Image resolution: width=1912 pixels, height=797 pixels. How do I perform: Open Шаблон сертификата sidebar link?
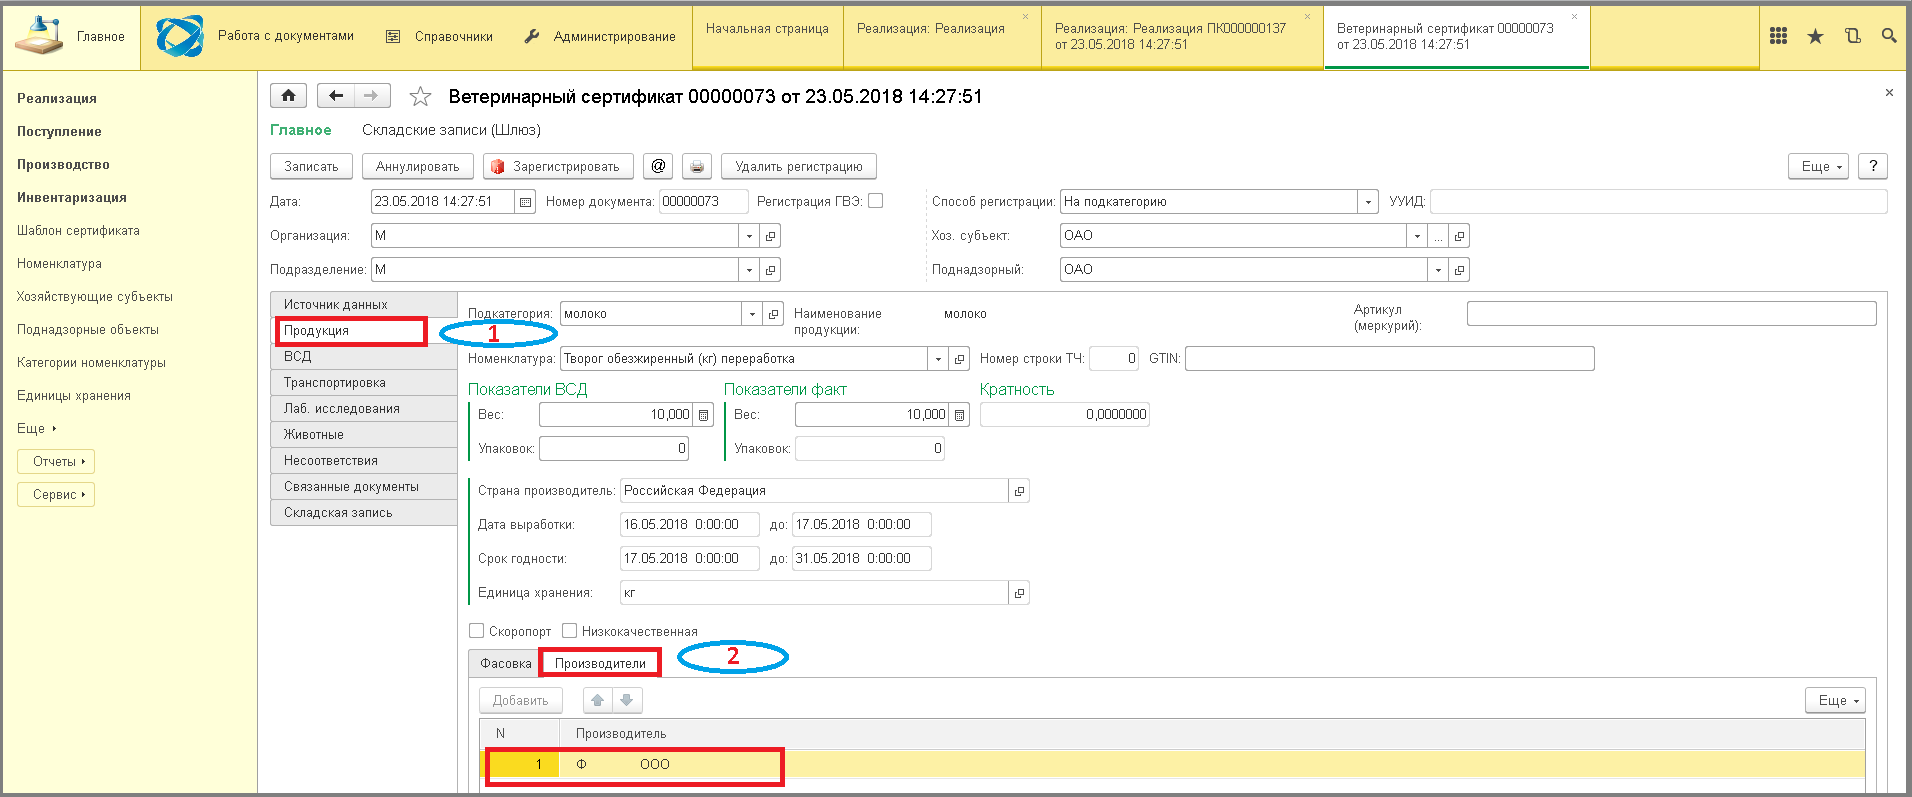[78, 230]
